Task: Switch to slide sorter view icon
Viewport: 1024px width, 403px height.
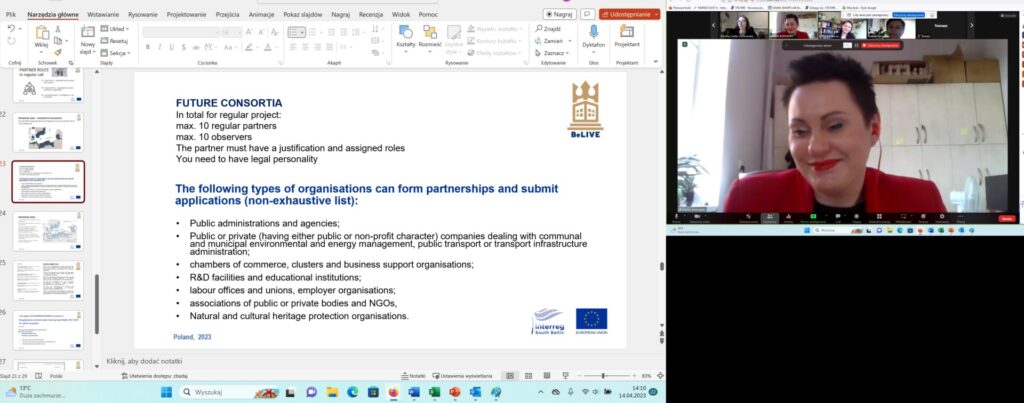Action: (528, 376)
